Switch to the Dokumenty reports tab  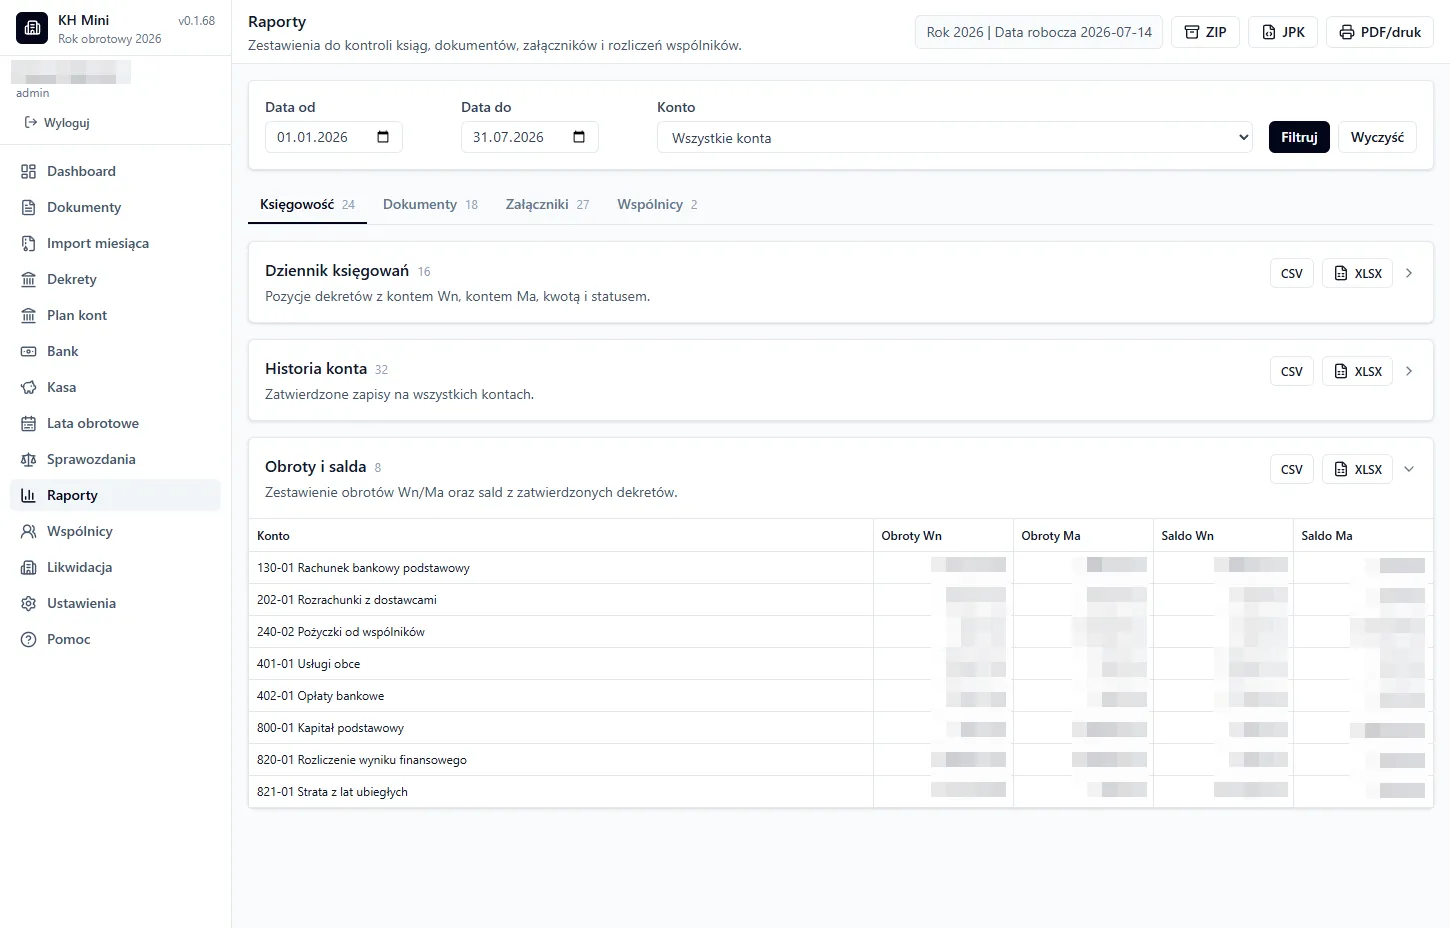click(430, 204)
